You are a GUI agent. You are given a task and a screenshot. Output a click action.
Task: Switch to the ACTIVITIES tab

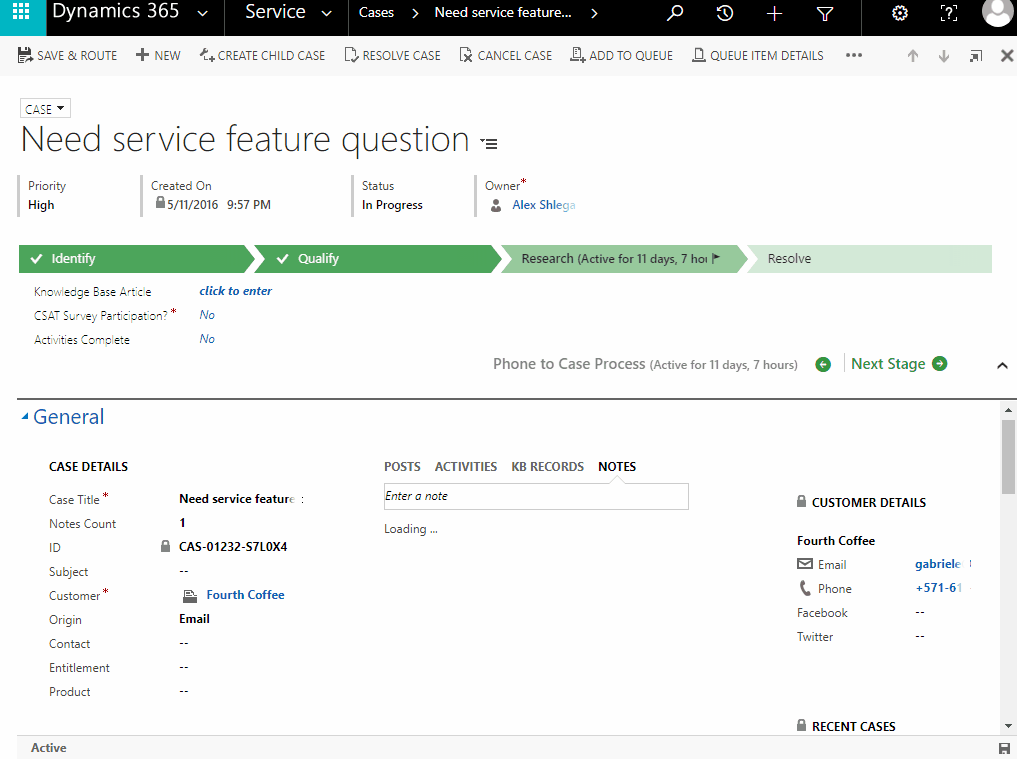465,467
